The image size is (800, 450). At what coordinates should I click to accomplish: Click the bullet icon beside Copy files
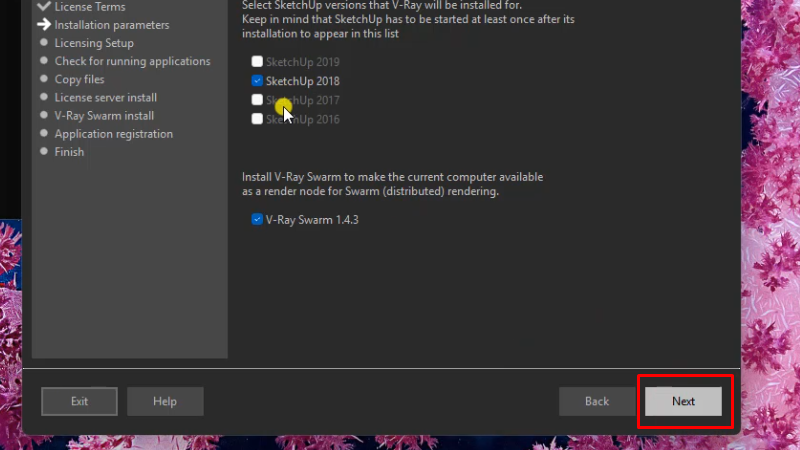coord(44,79)
